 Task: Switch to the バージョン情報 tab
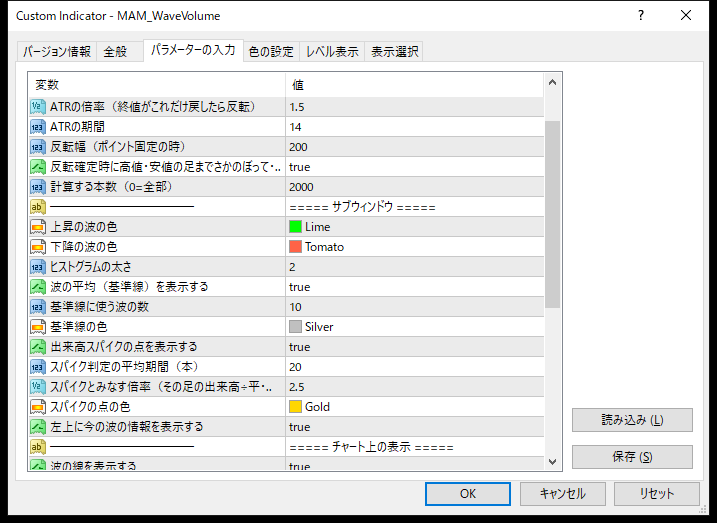57,52
